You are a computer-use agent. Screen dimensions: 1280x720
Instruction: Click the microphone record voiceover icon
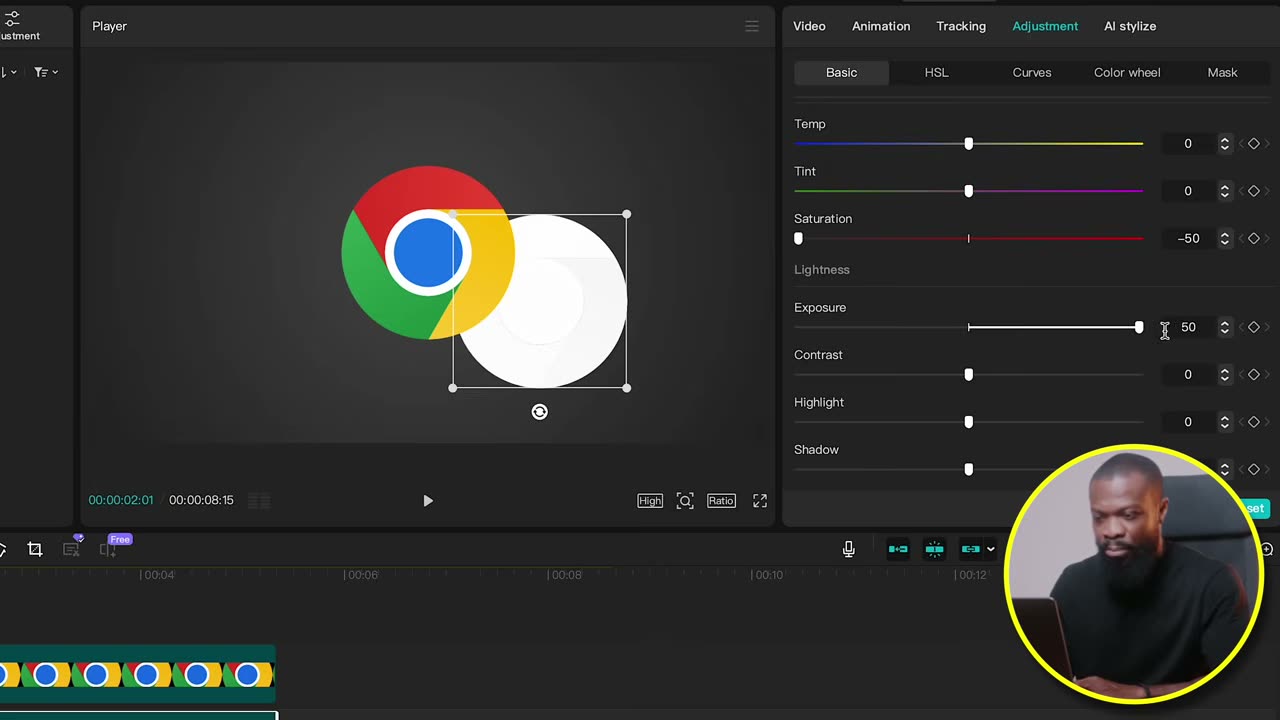coord(849,549)
